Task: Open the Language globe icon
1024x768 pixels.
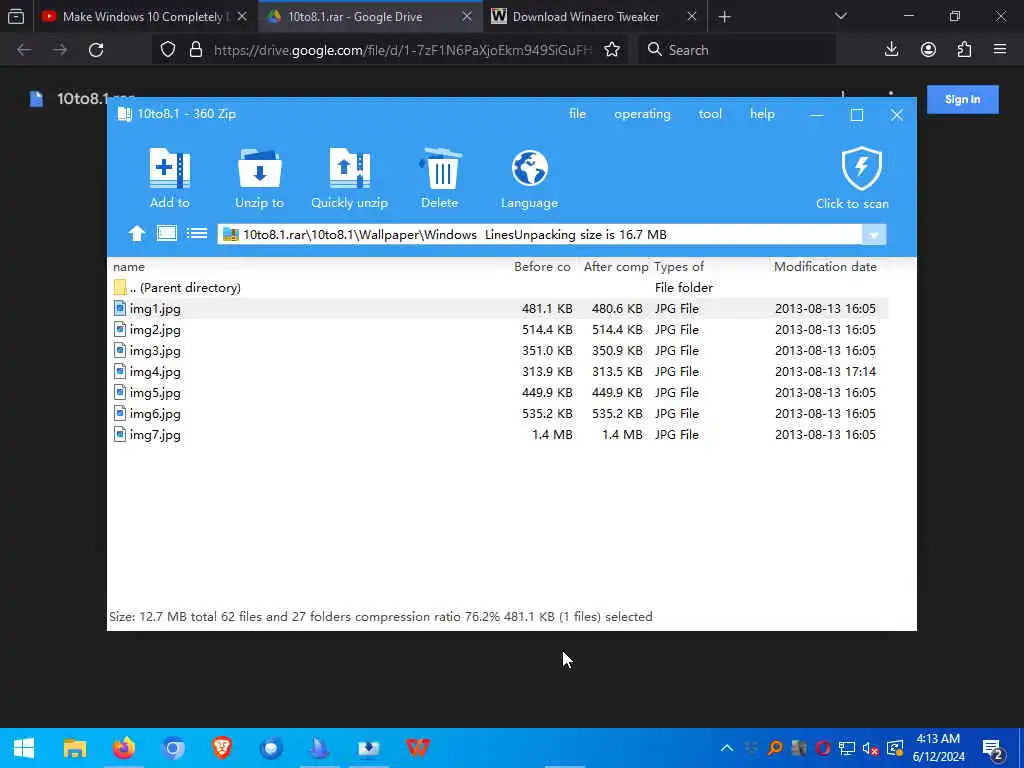Action: (x=530, y=168)
